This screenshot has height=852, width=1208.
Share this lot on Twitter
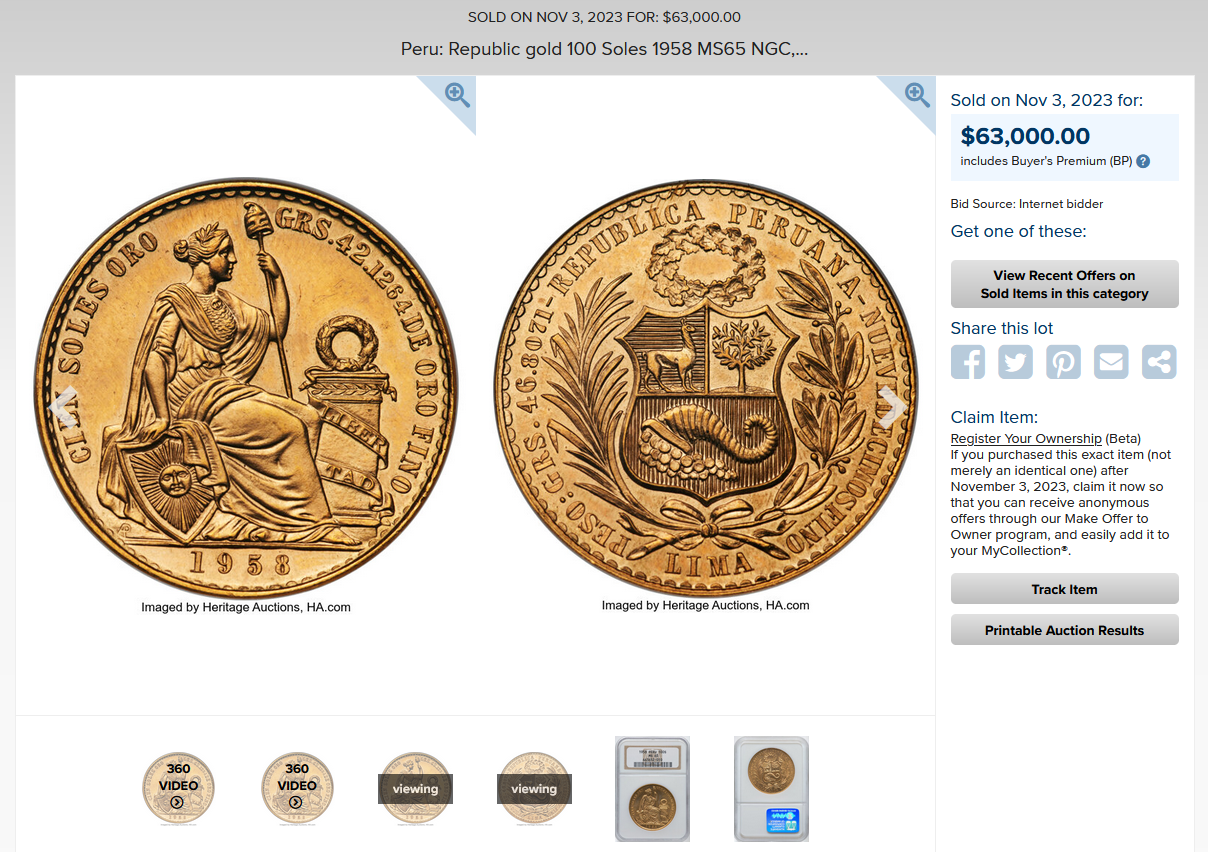1015,362
